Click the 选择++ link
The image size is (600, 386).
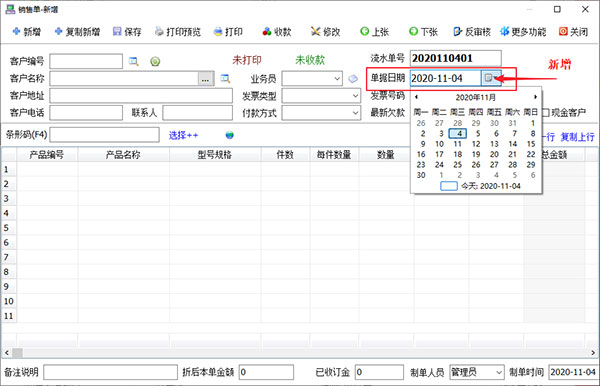[x=183, y=135]
